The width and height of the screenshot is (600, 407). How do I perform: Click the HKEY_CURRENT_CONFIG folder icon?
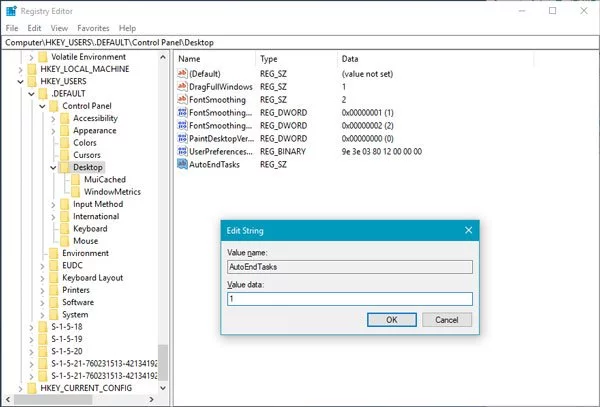(31, 387)
